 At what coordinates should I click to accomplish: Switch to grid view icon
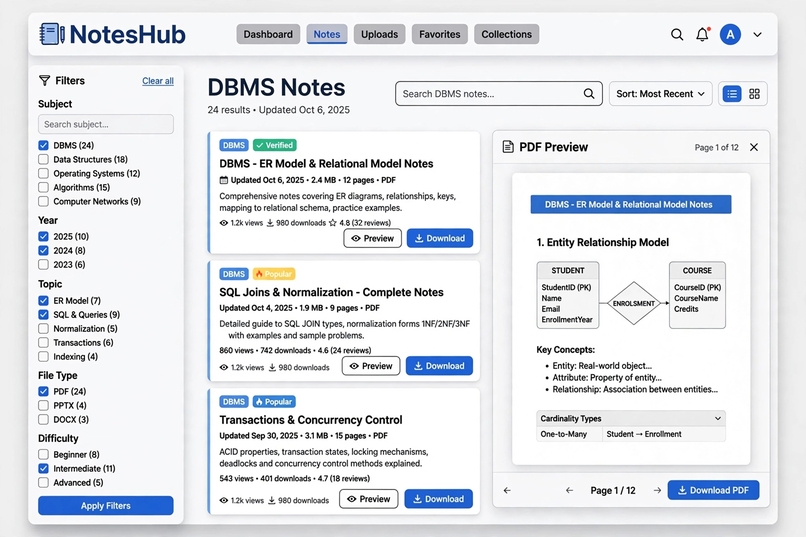[x=754, y=94]
